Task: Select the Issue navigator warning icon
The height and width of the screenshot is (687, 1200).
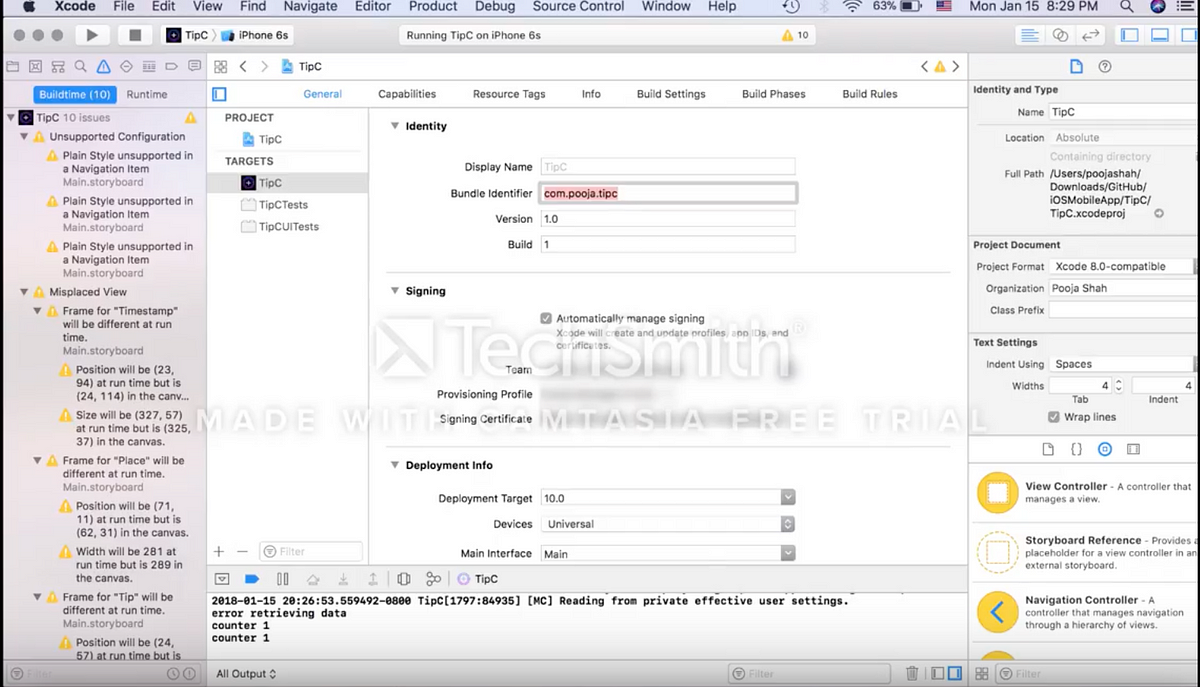Action: click(103, 67)
